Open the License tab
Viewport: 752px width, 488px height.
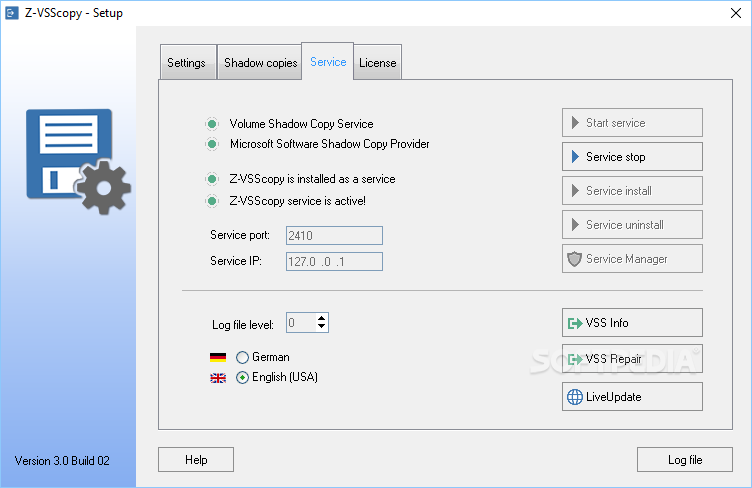[x=377, y=62]
